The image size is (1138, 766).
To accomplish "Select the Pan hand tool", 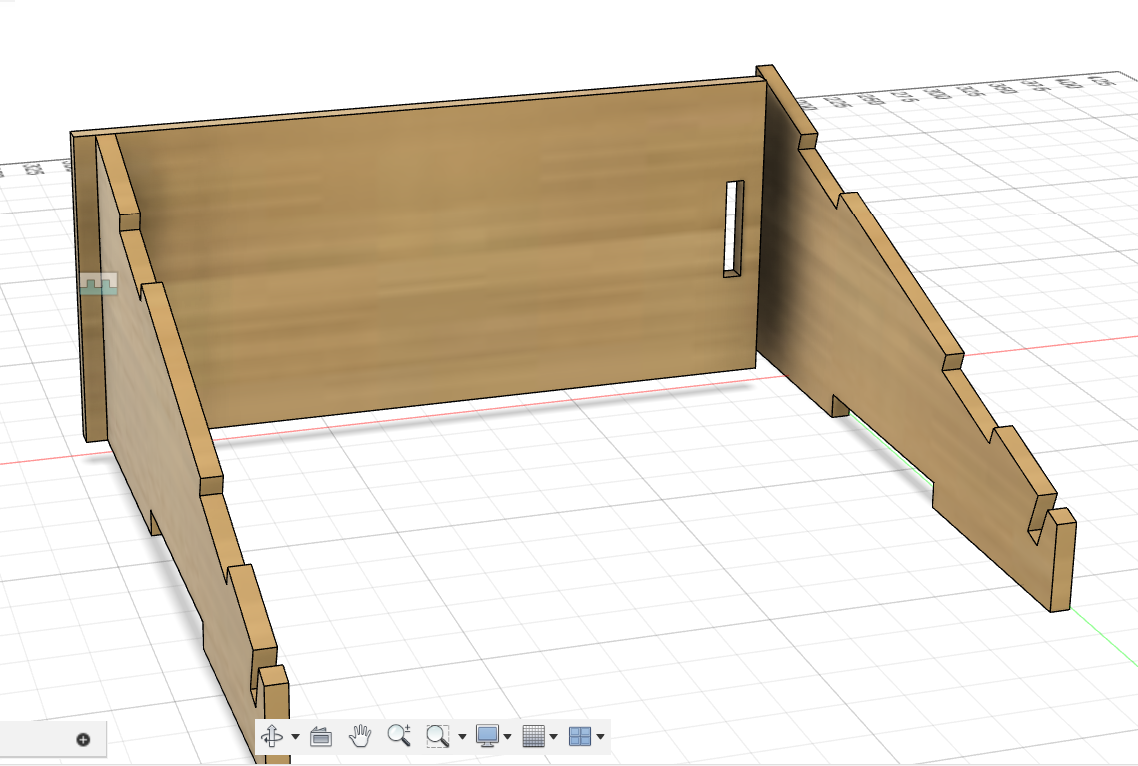I will [x=359, y=736].
